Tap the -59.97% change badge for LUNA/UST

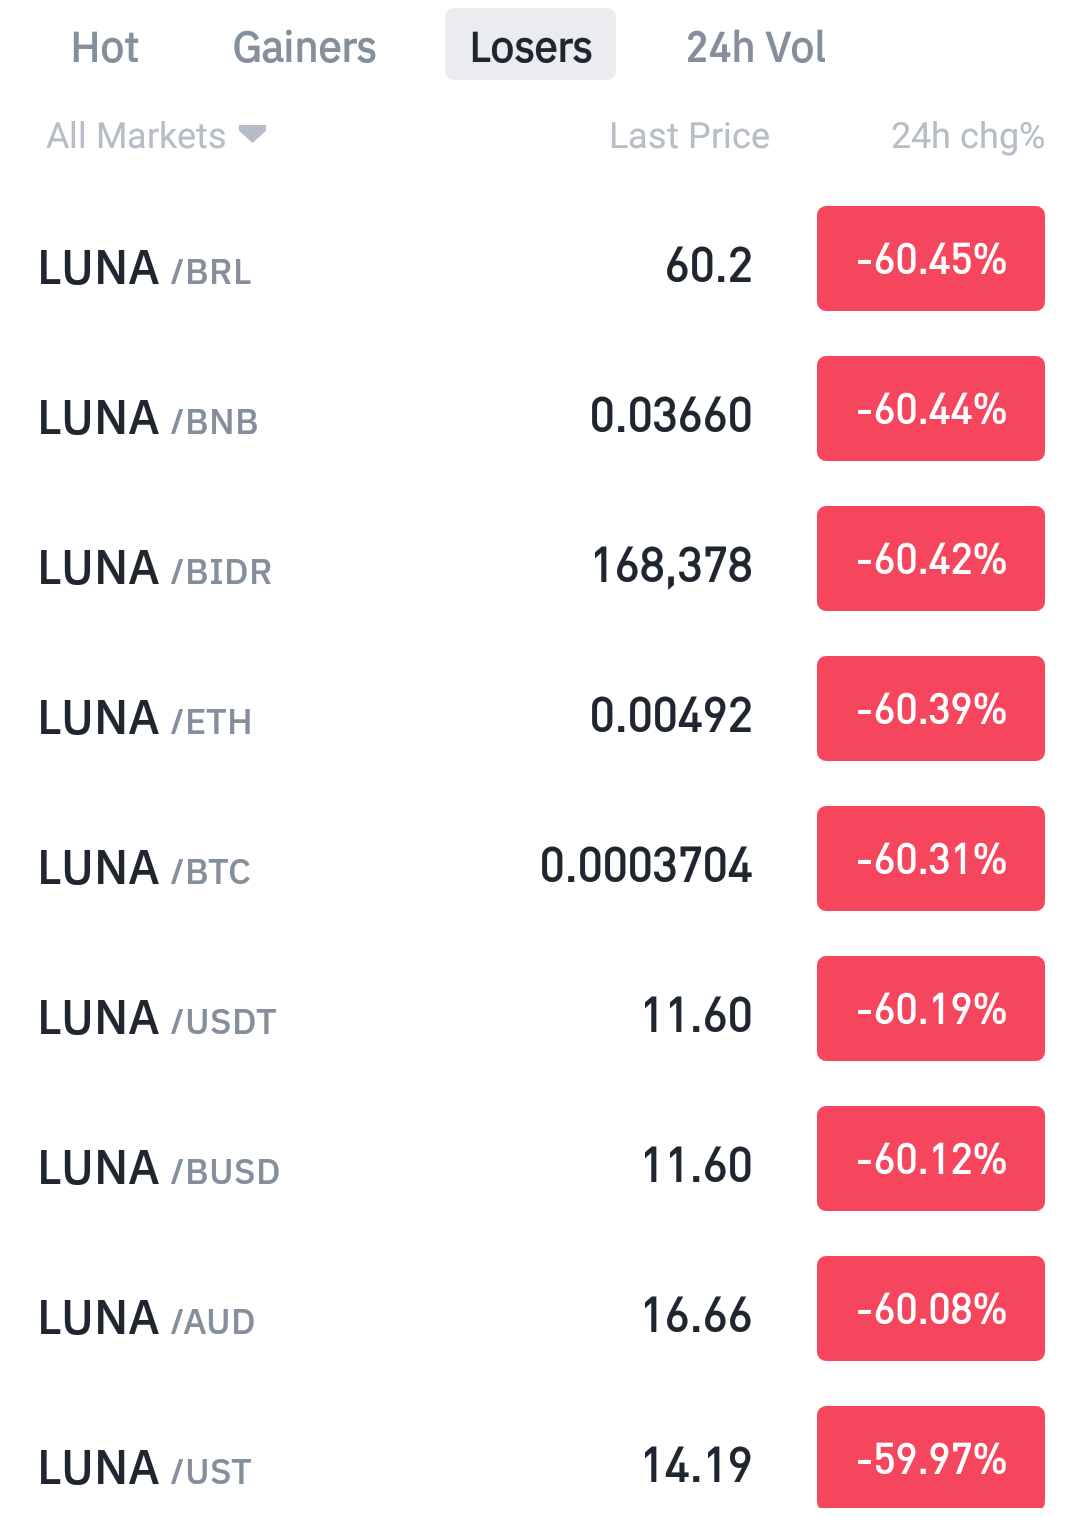point(931,1457)
